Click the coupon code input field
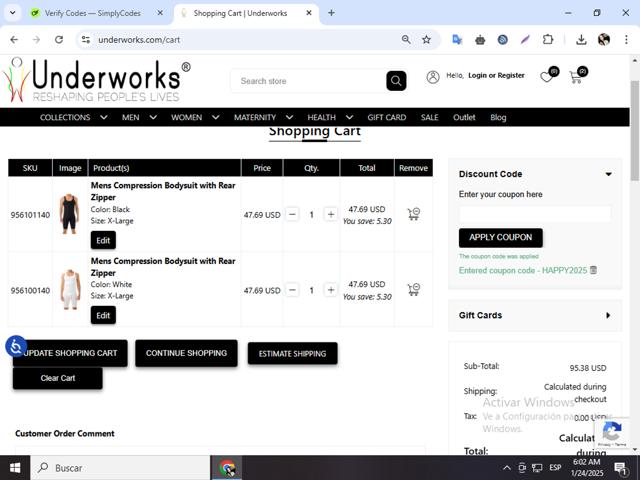The width and height of the screenshot is (640, 480). (x=535, y=214)
